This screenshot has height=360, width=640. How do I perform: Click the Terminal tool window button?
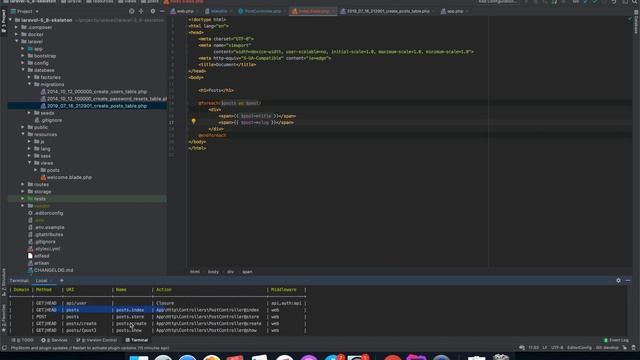[137, 340]
